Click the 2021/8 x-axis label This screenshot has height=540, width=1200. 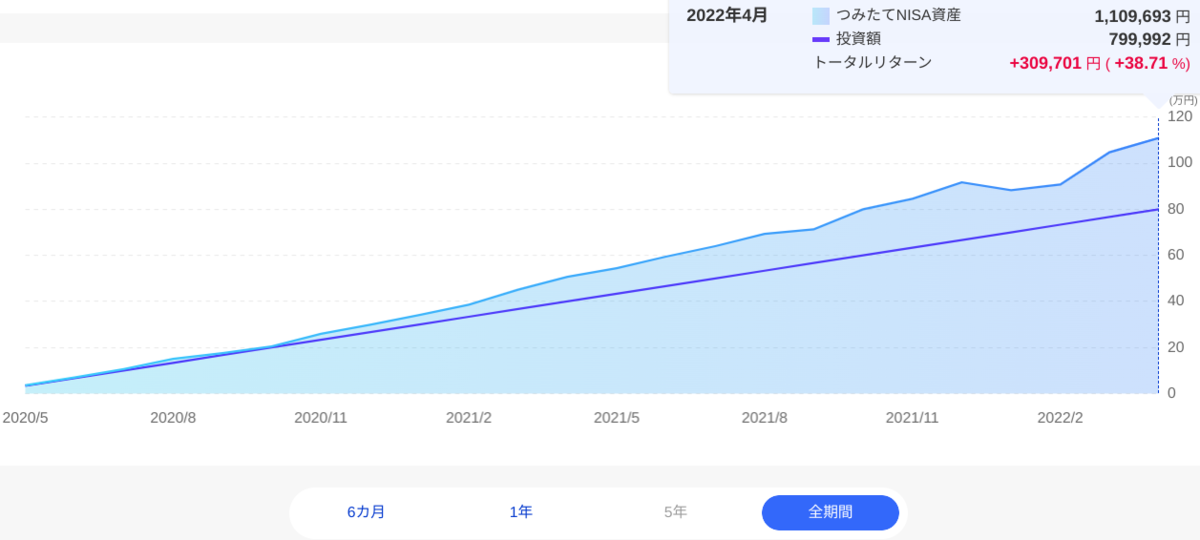(764, 417)
